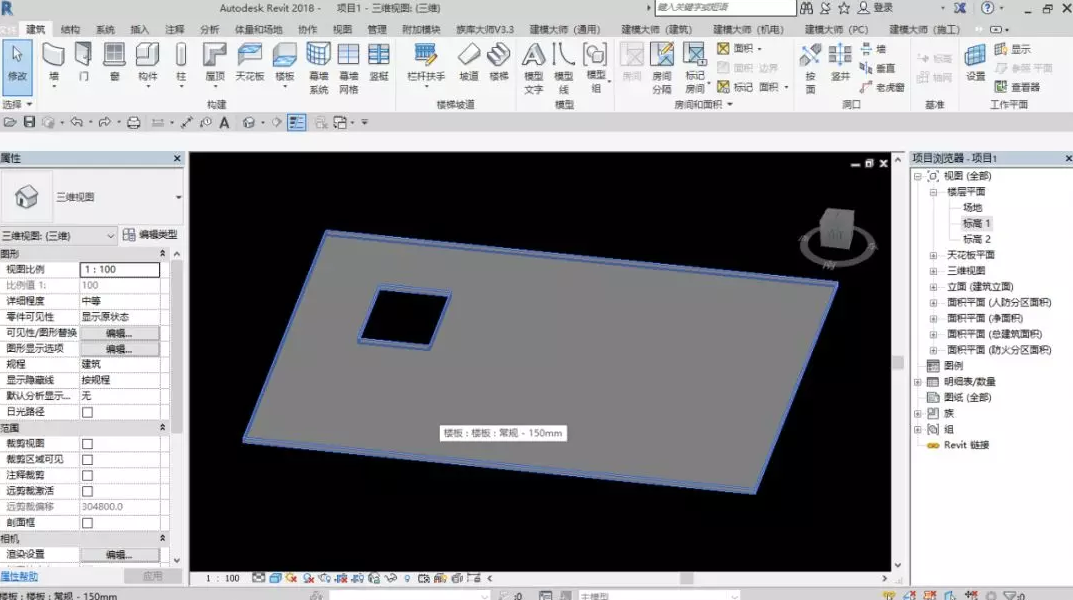This screenshot has width=1073, height=600.
Task: Click Edit Type (编辑类型) button
Action: [150, 235]
